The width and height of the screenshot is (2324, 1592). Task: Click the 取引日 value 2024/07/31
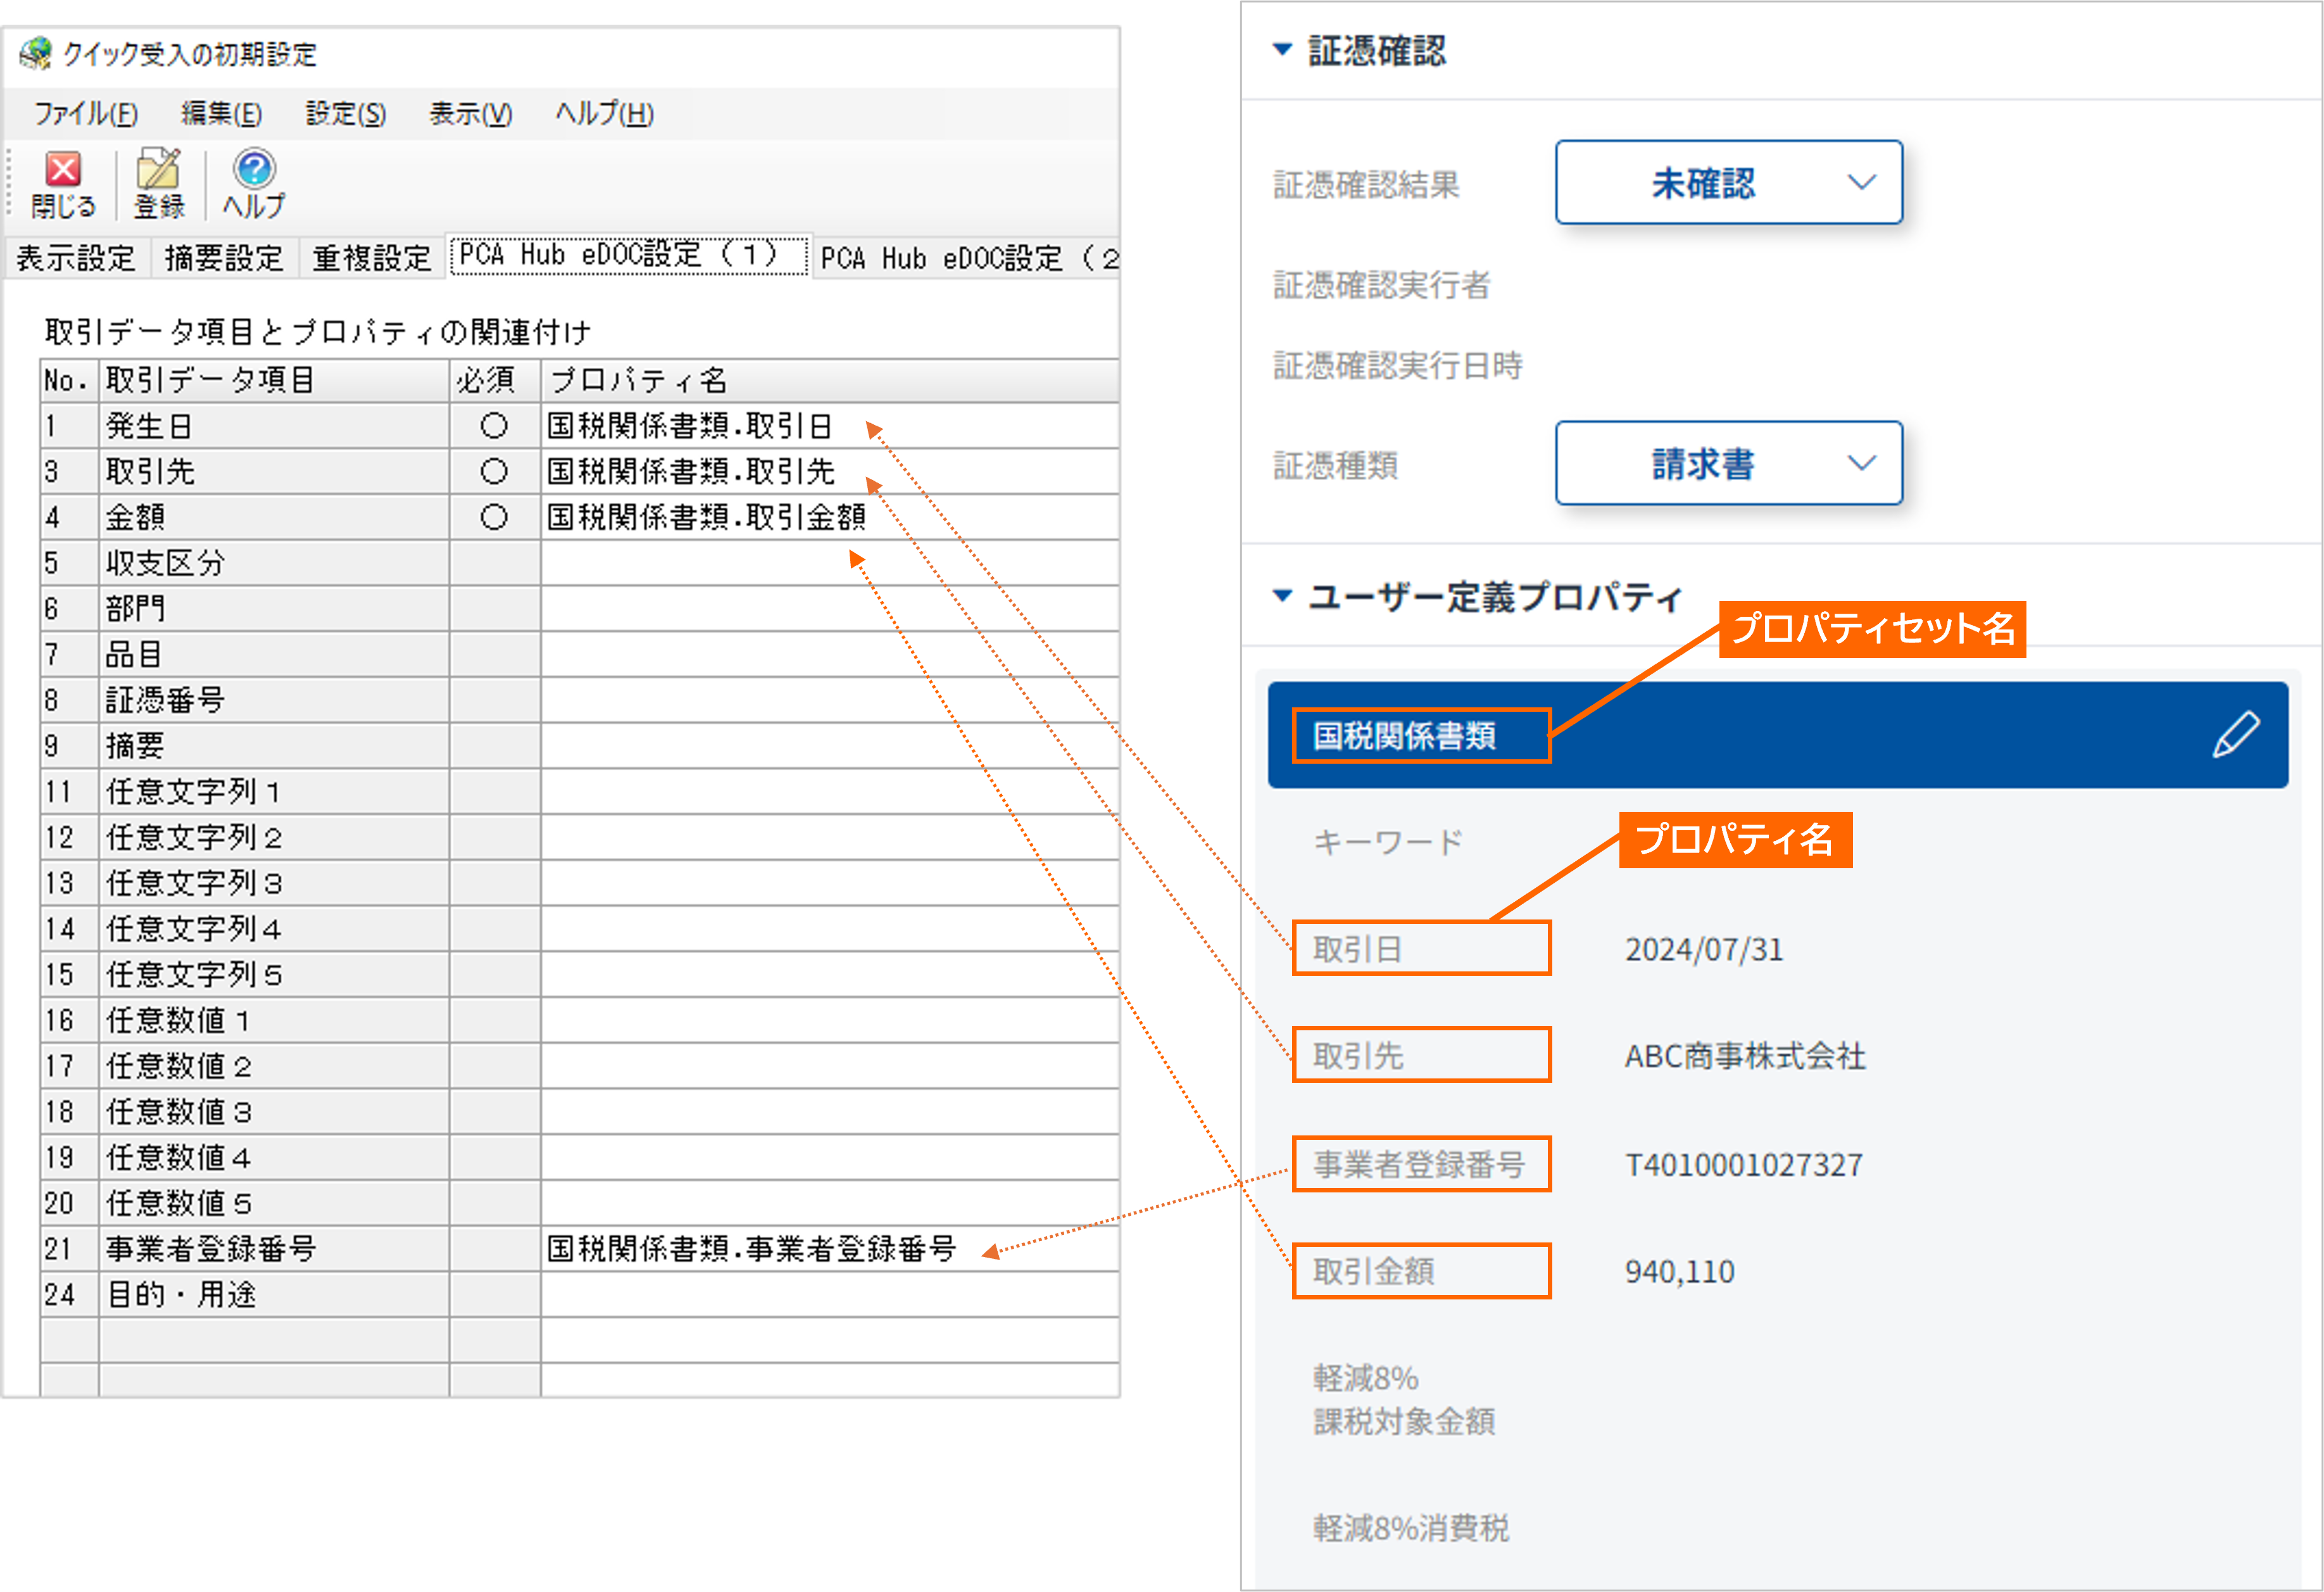click(x=1703, y=949)
